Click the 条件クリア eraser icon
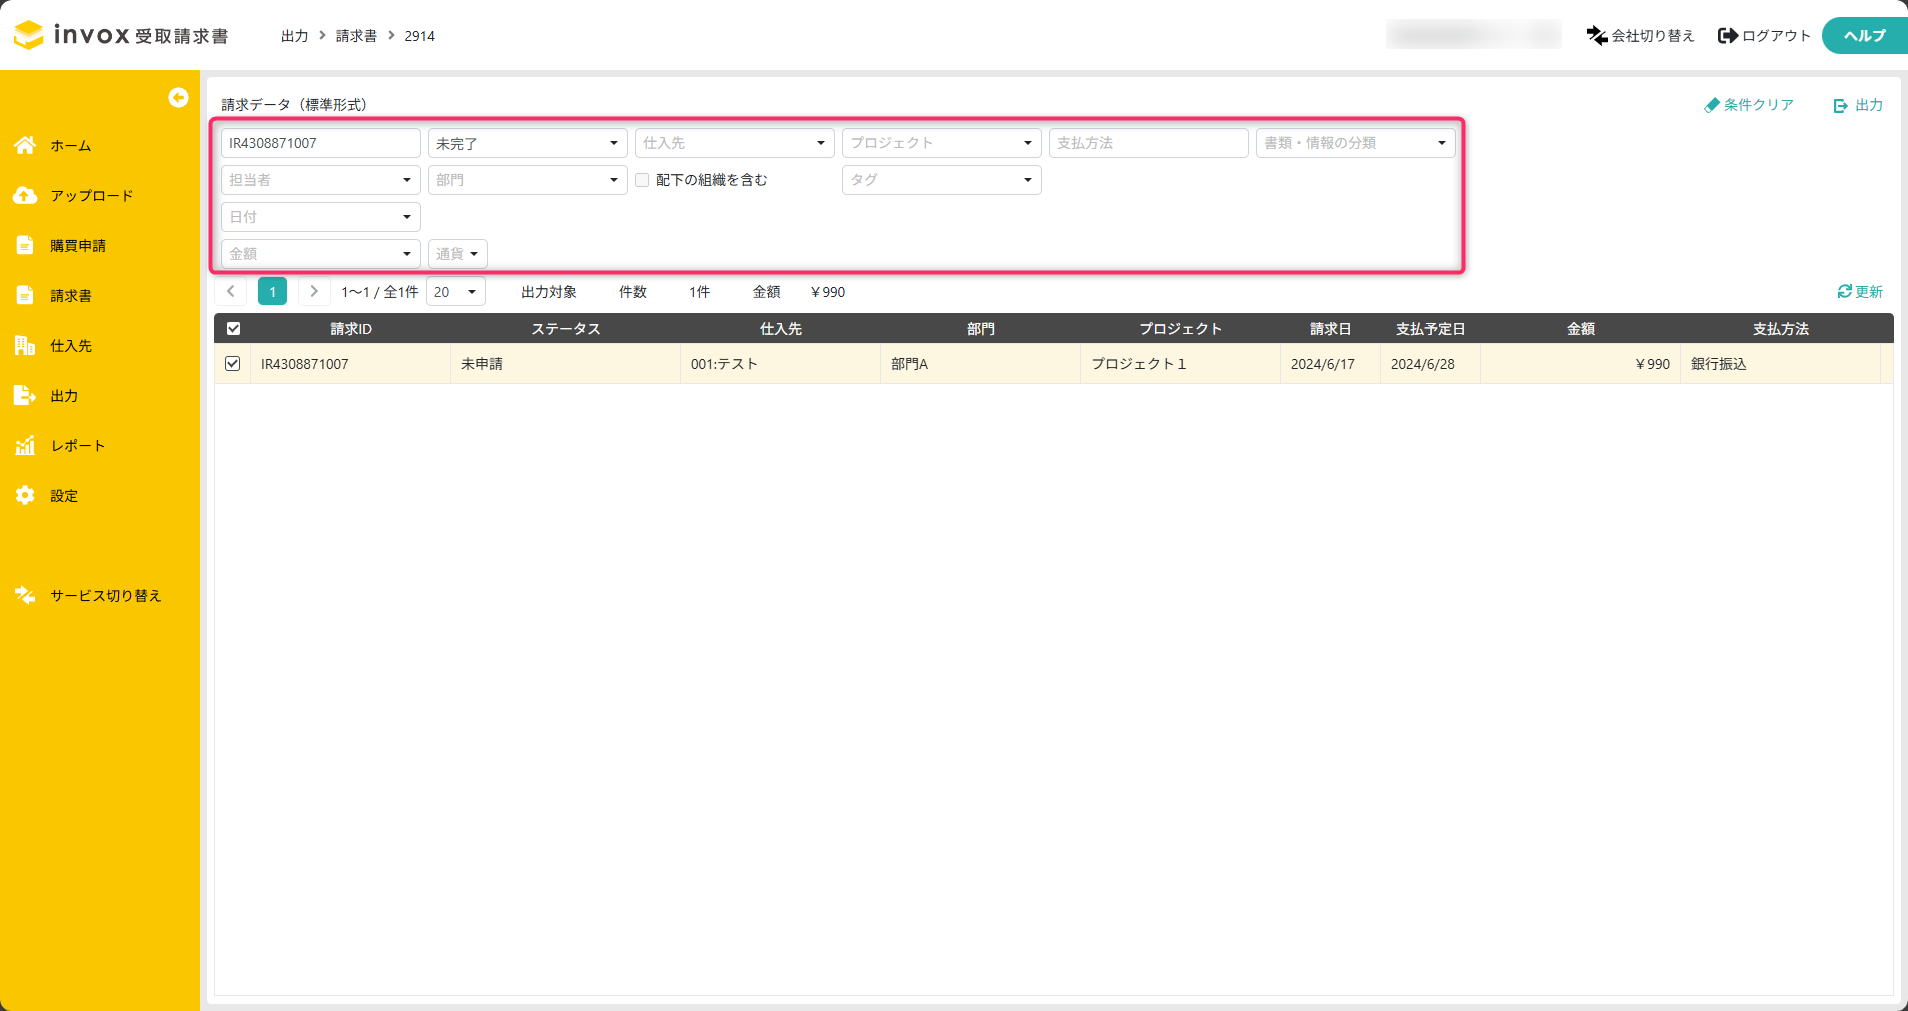Screen dimensions: 1908x1011 tap(1712, 105)
